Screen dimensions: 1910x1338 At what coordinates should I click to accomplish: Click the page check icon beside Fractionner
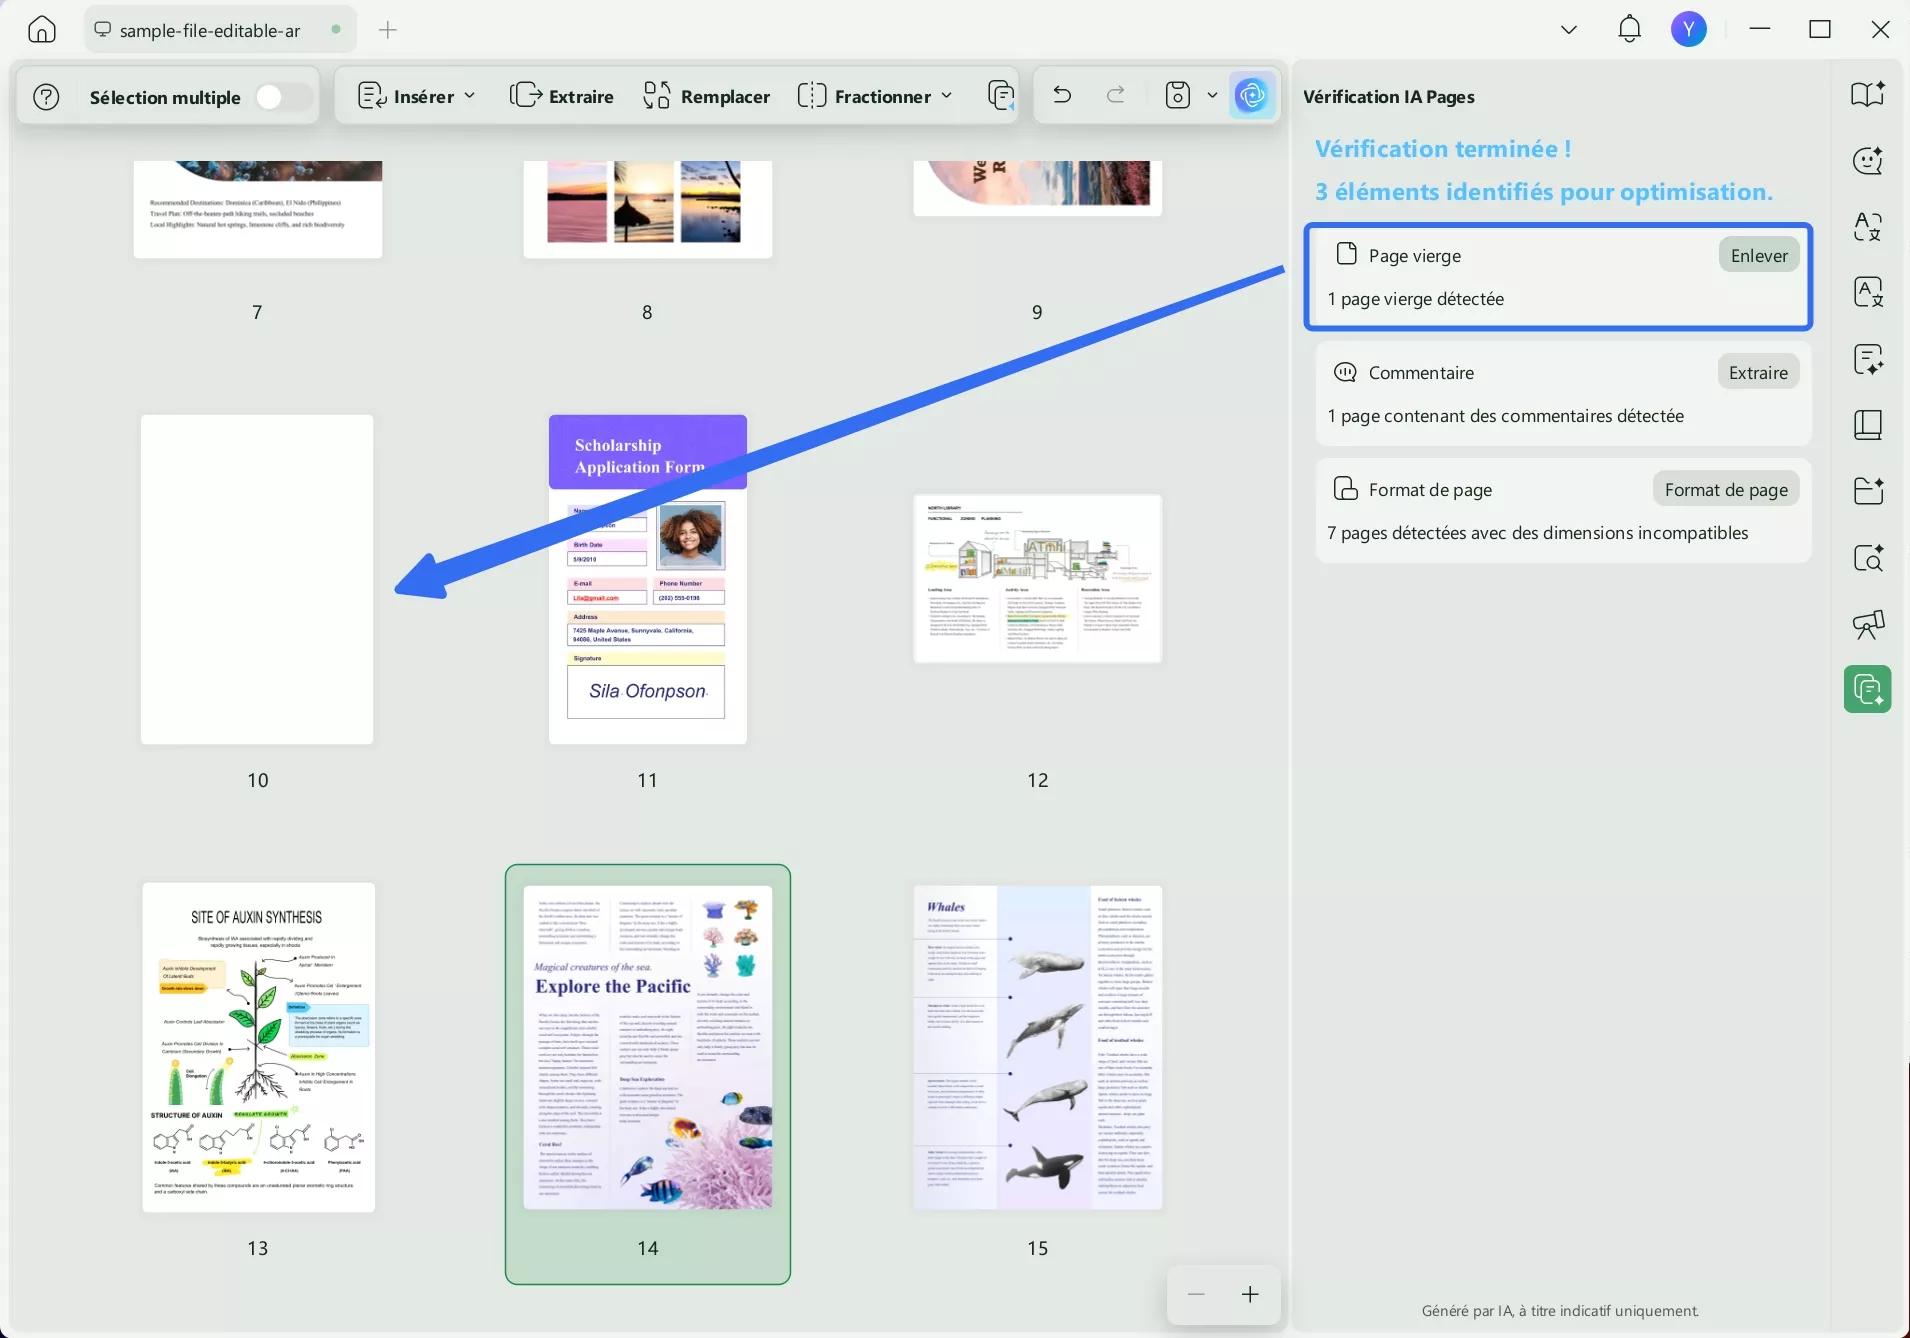(x=1000, y=96)
